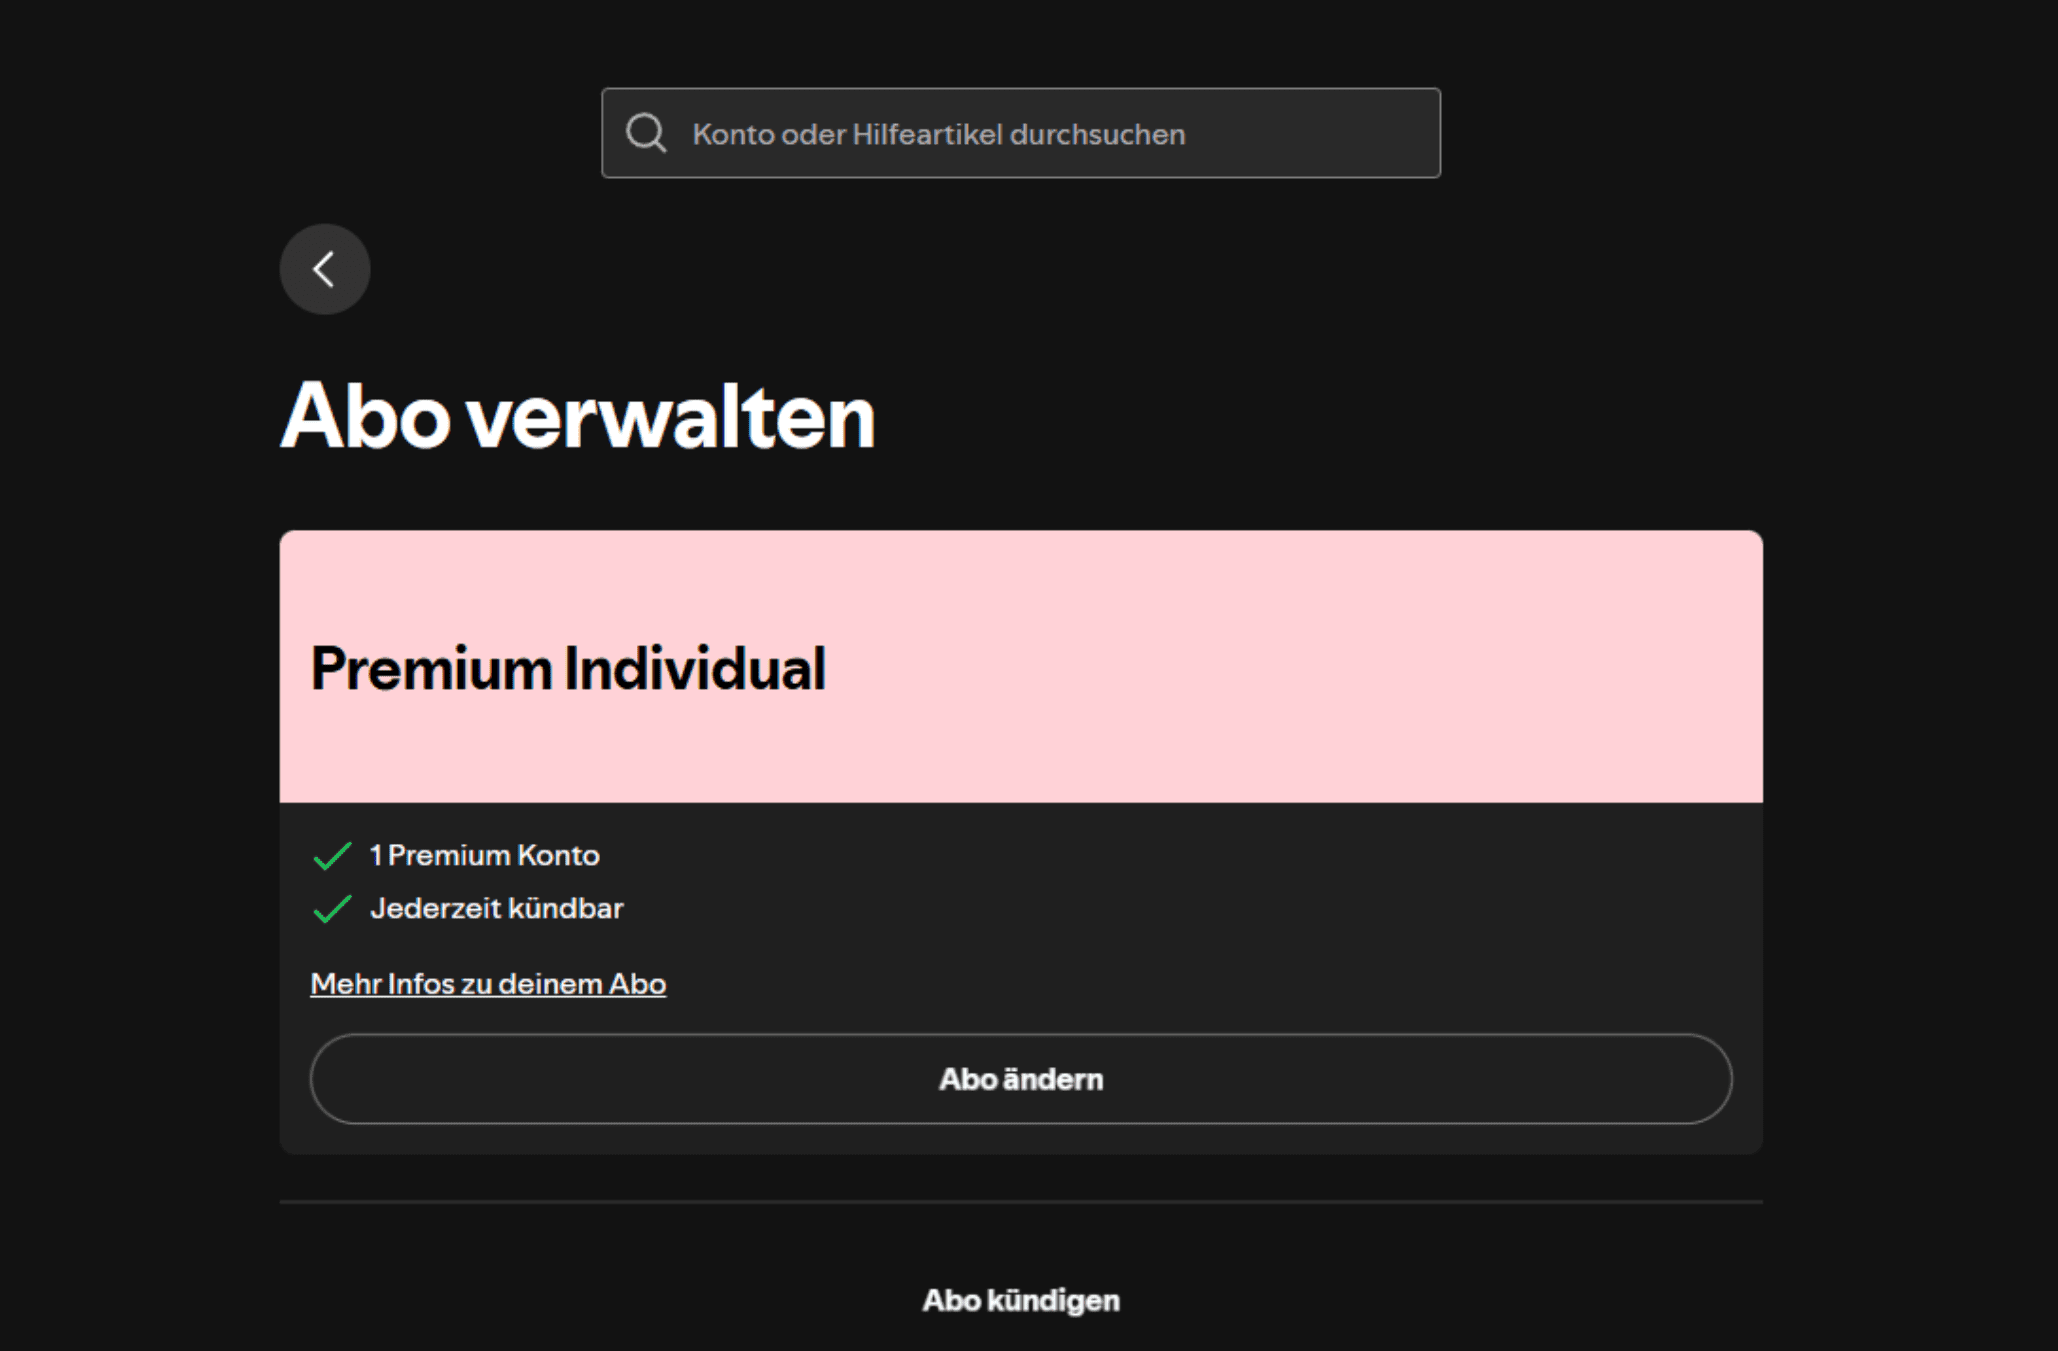Screen dimensions: 2058x1351
Task: Click the 1 Premium Konto list entry
Action: tap(484, 856)
